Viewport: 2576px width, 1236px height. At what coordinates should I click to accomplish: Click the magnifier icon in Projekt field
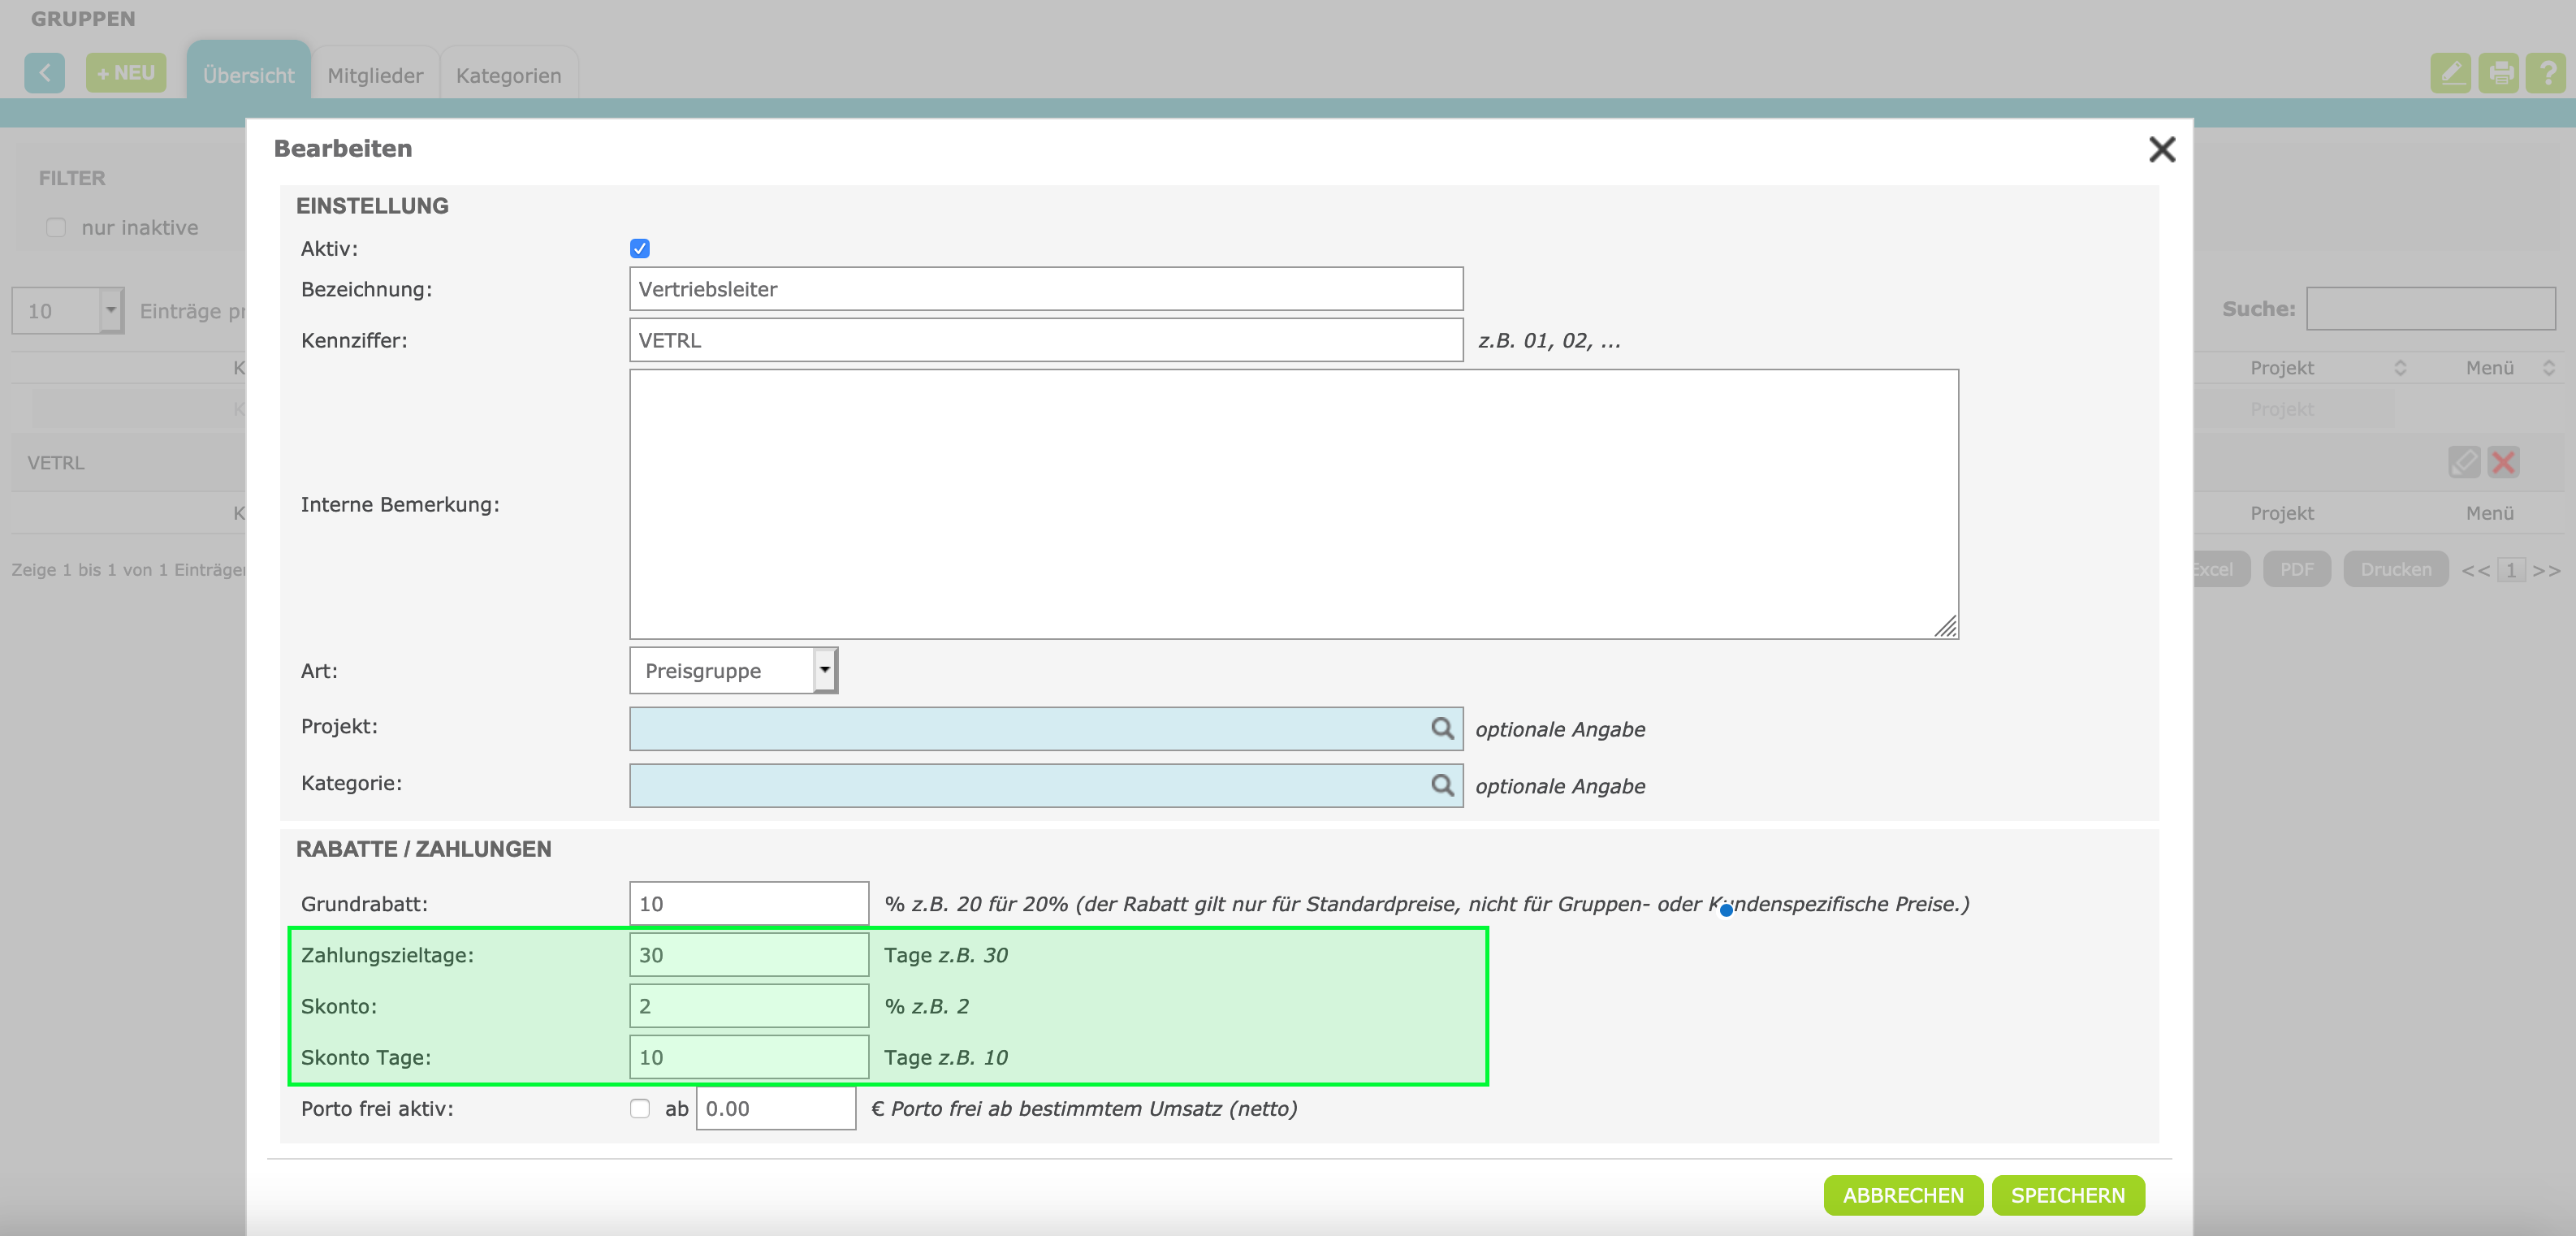pyautogui.click(x=1441, y=728)
